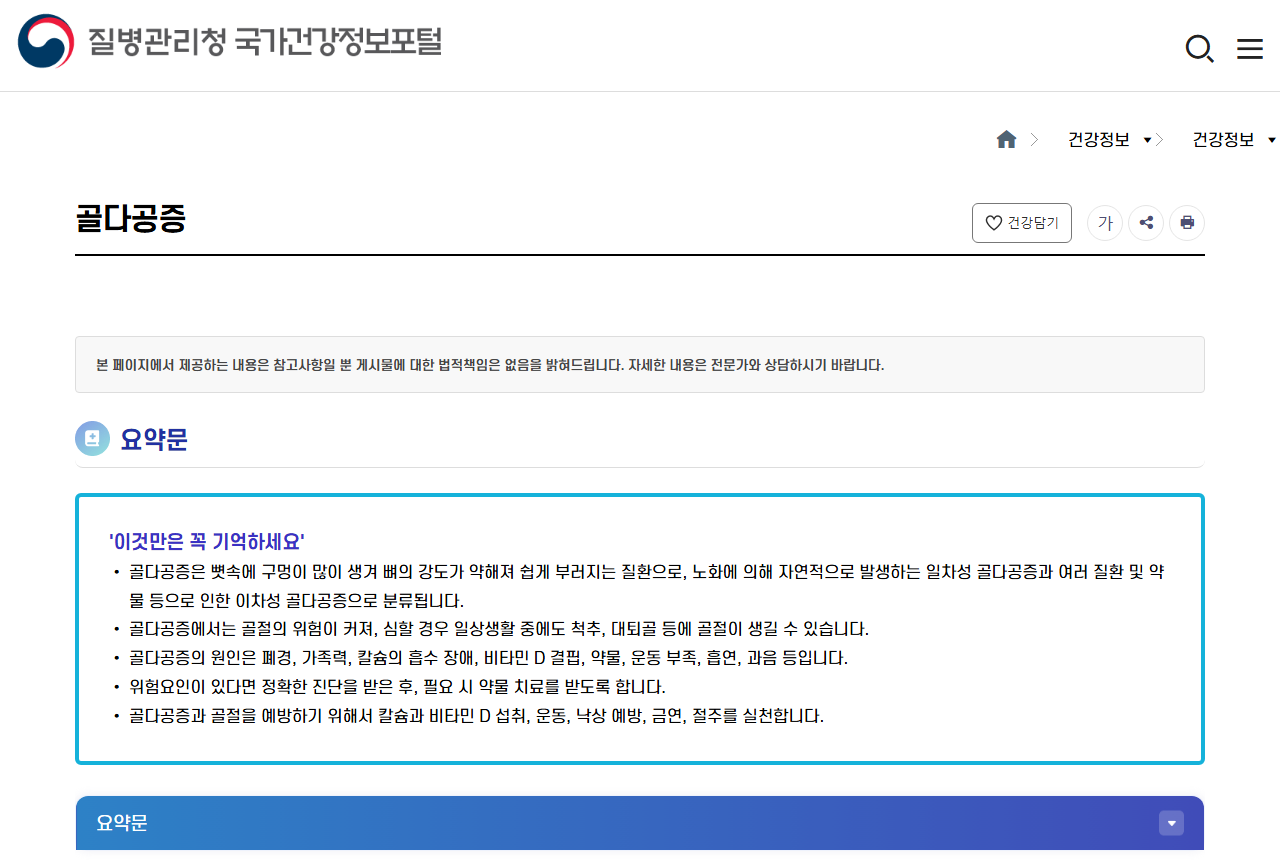Click bullet about 칼슘과 비타민 D 섭취
Viewport: 1280px width, 860px height.
click(x=476, y=716)
